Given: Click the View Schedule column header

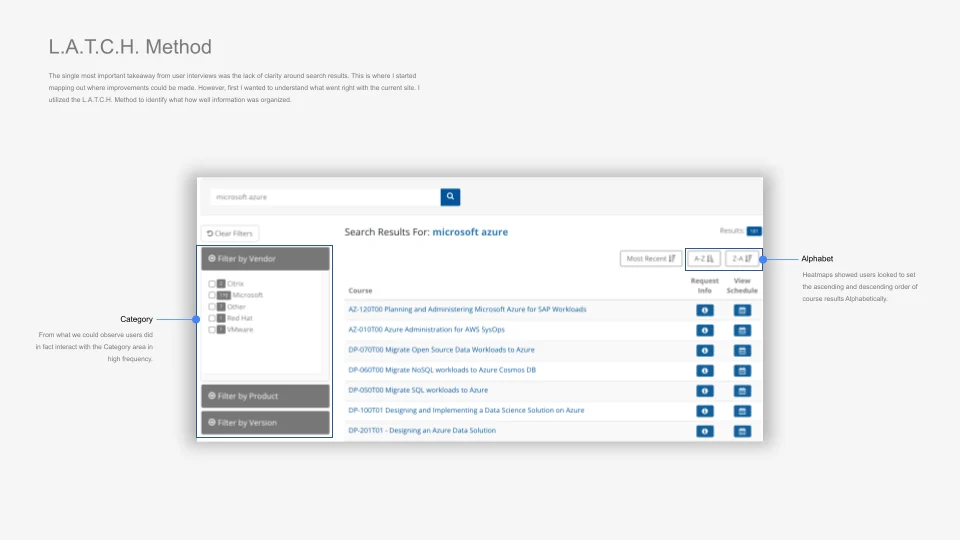Looking at the screenshot, I should tap(742, 285).
